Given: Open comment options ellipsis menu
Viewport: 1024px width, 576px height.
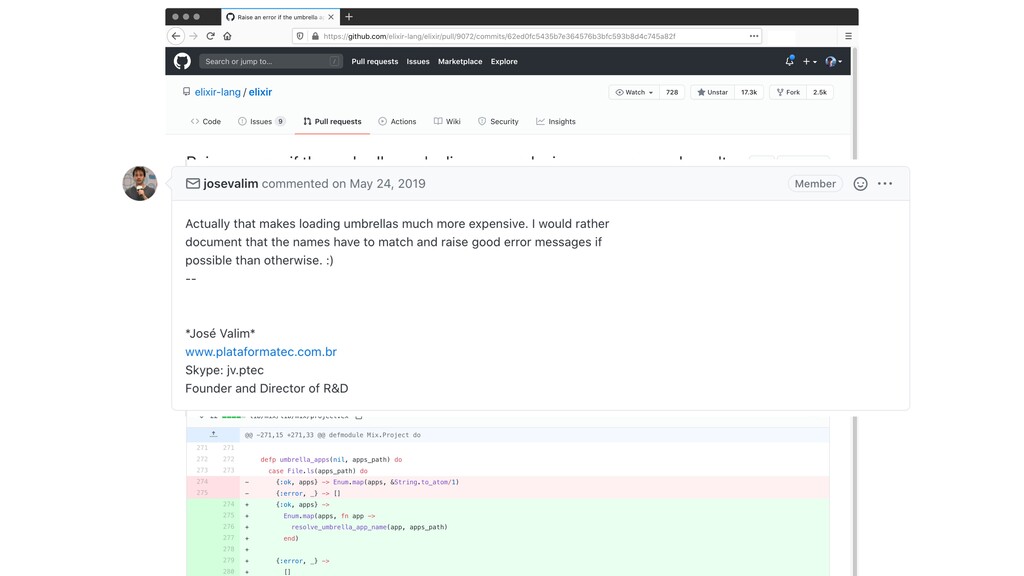Looking at the screenshot, I should point(885,184).
